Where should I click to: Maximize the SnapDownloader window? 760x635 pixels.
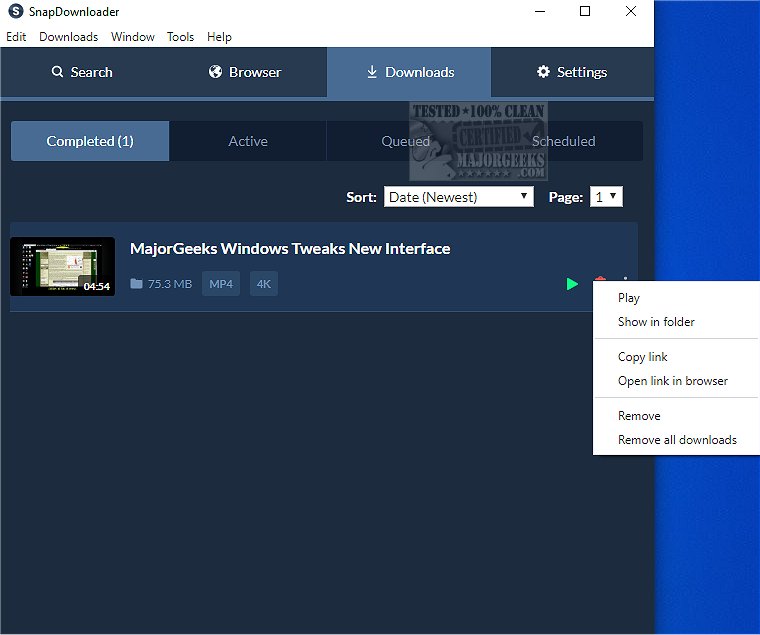pos(585,11)
